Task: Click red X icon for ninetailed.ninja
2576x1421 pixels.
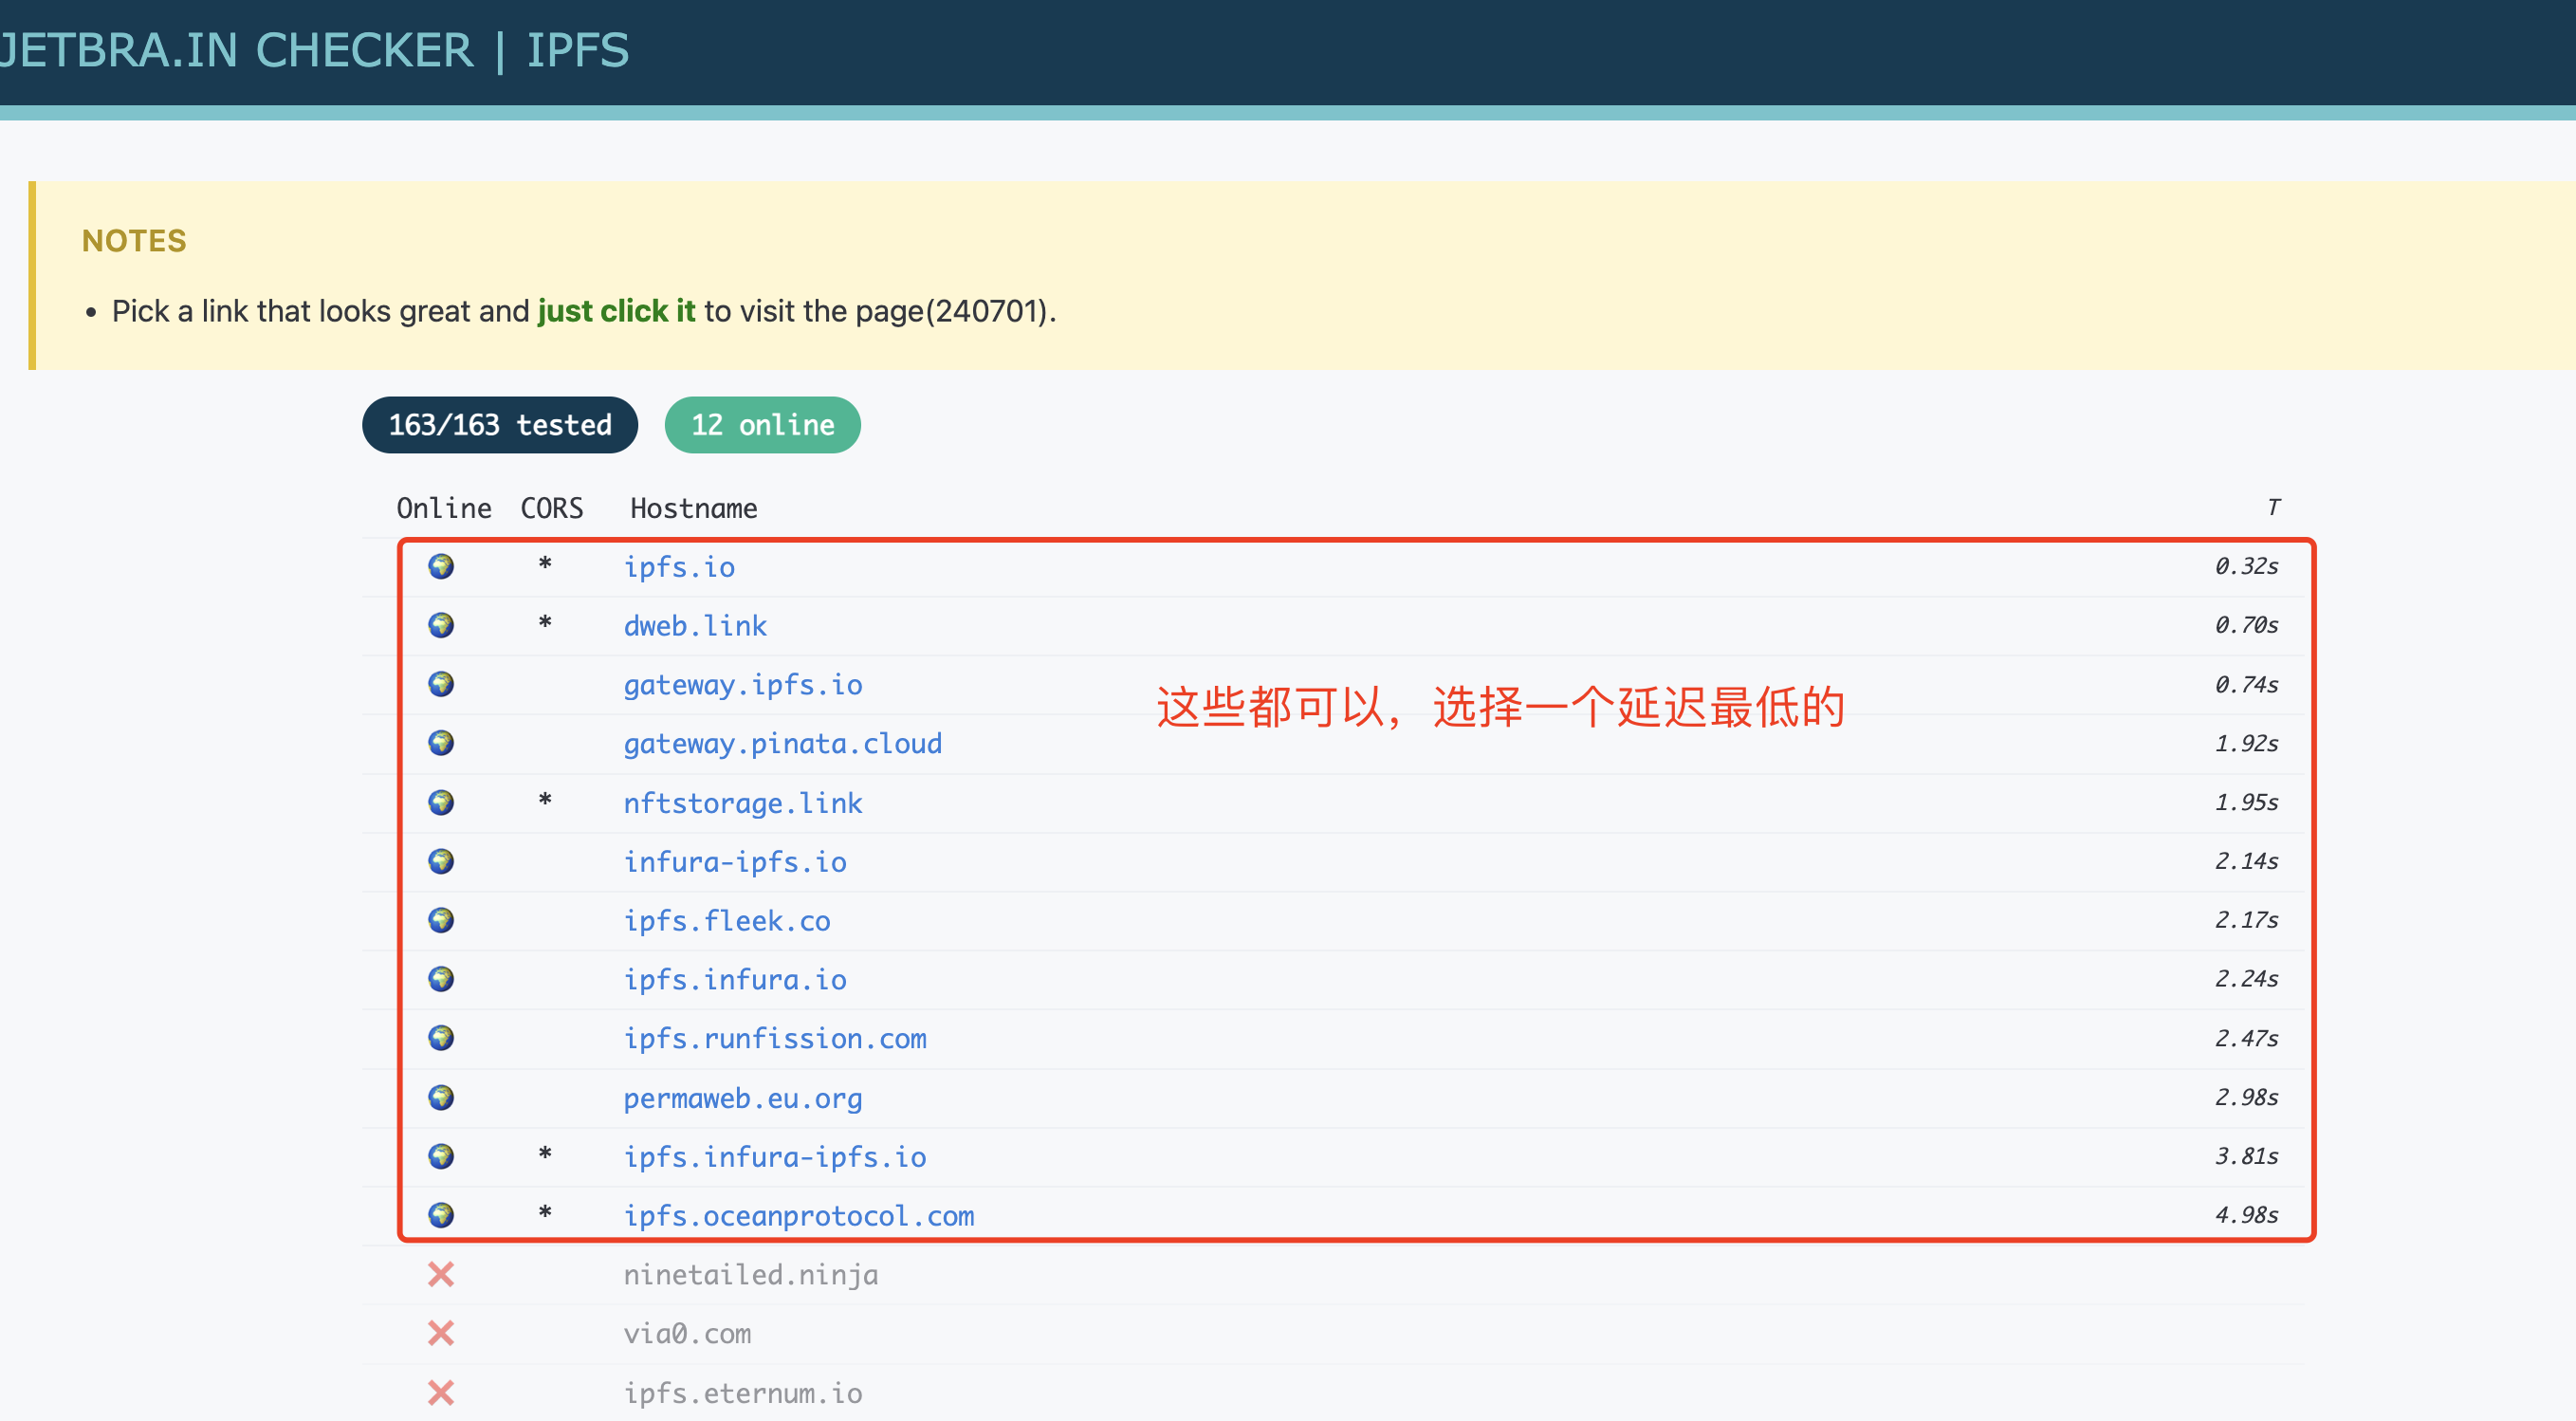Action: point(441,1274)
